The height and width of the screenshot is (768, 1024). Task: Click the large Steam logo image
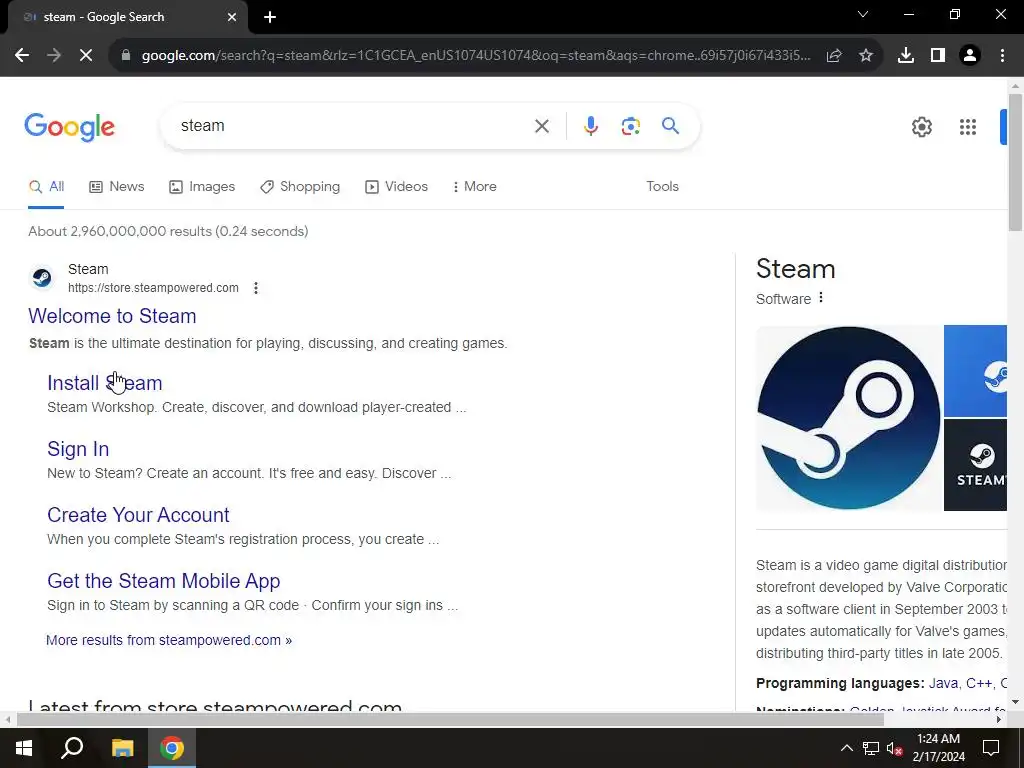click(x=849, y=418)
